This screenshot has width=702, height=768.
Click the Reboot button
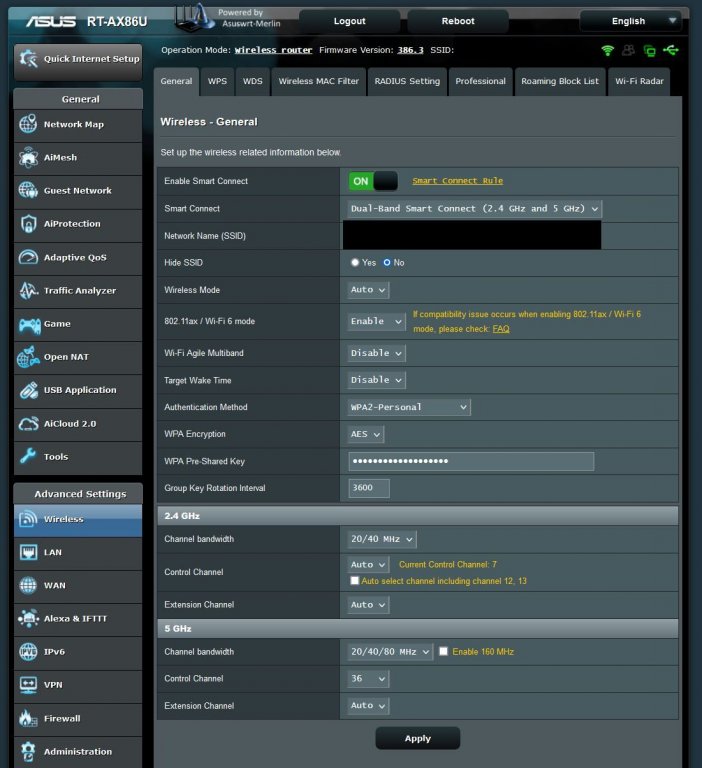tap(458, 21)
